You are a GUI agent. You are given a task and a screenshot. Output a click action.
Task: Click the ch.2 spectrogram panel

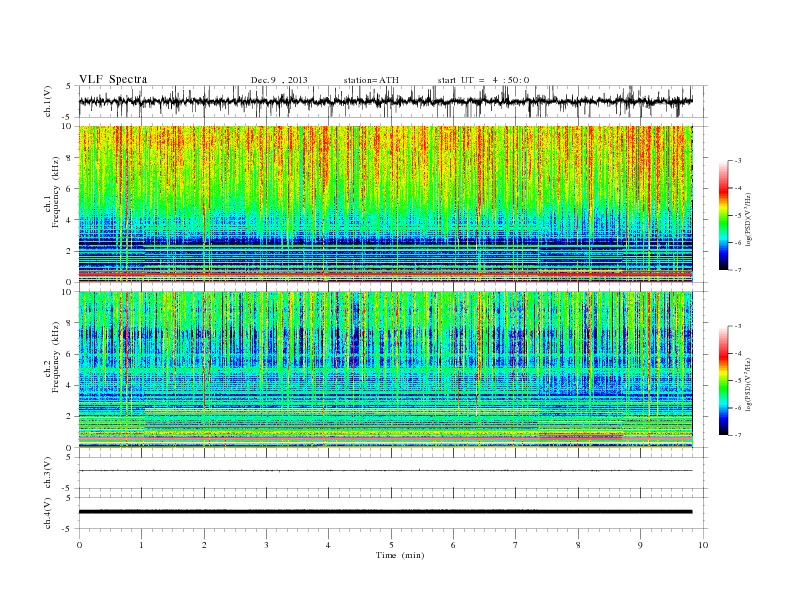[x=385, y=370]
